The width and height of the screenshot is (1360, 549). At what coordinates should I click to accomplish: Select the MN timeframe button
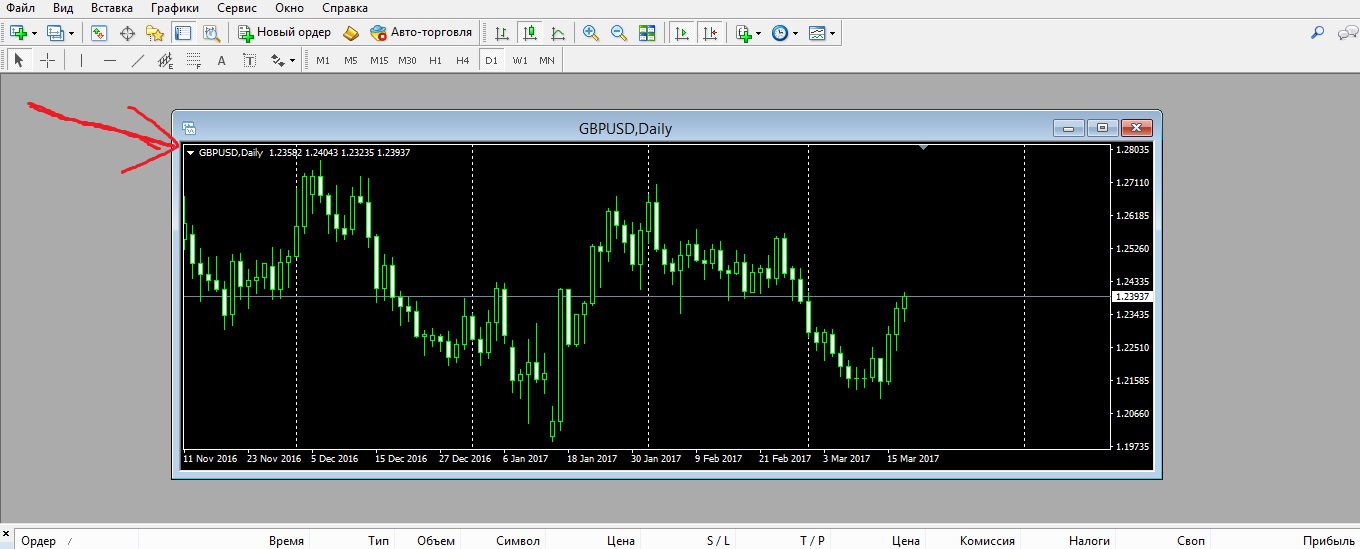(x=547, y=60)
